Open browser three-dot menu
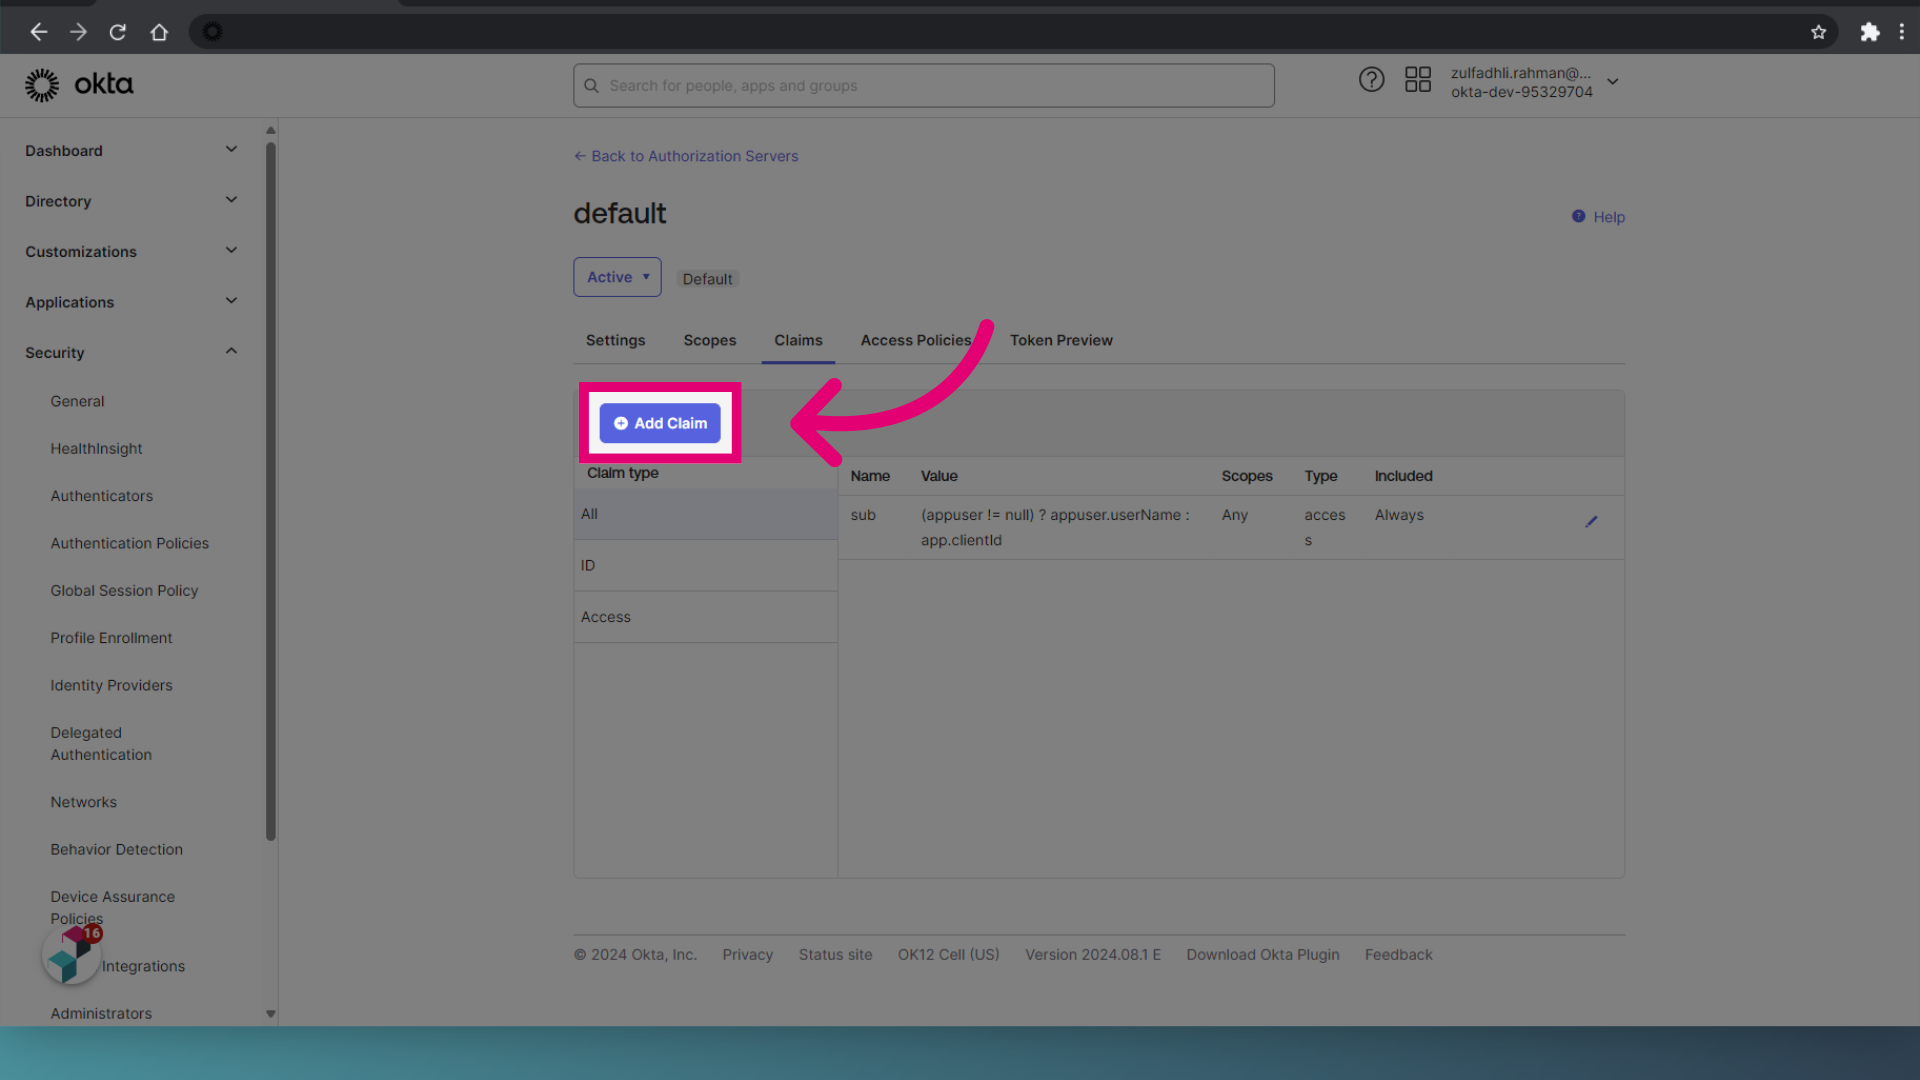This screenshot has width=1920, height=1080. pyautogui.click(x=1902, y=32)
